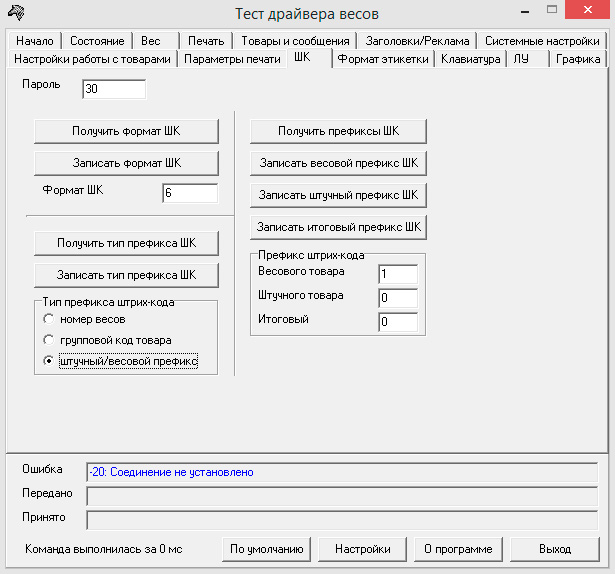The height and width of the screenshot is (574, 615).
Task: Open the 'Системные настройки' tab
Action: (x=542, y=41)
